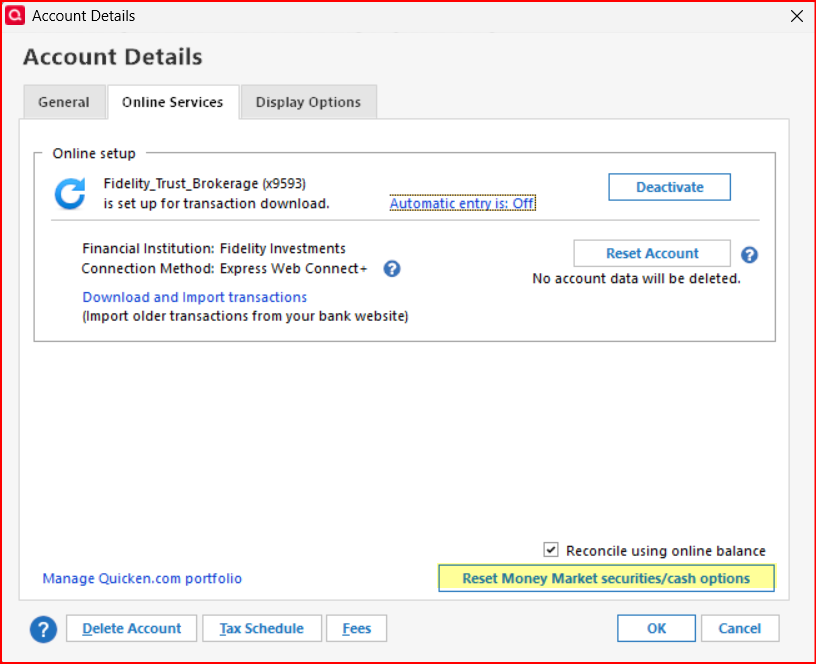
Task: Click the 'is set up for transaction download.' text
Action: (x=216, y=203)
